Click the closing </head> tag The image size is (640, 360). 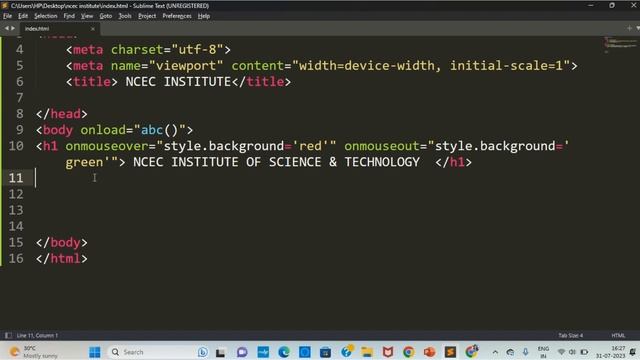pos(62,114)
